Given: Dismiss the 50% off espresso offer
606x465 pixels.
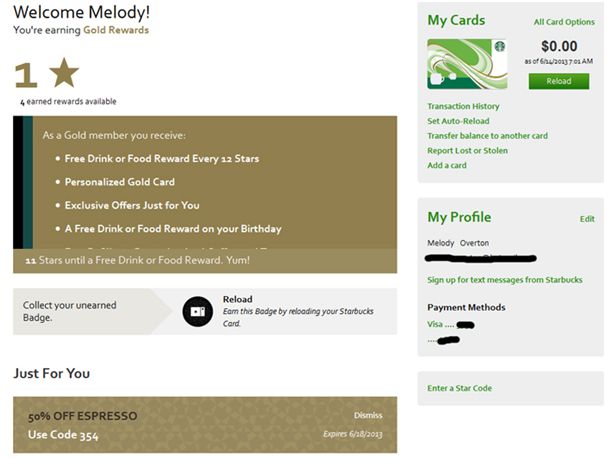Looking at the screenshot, I should tap(368, 415).
